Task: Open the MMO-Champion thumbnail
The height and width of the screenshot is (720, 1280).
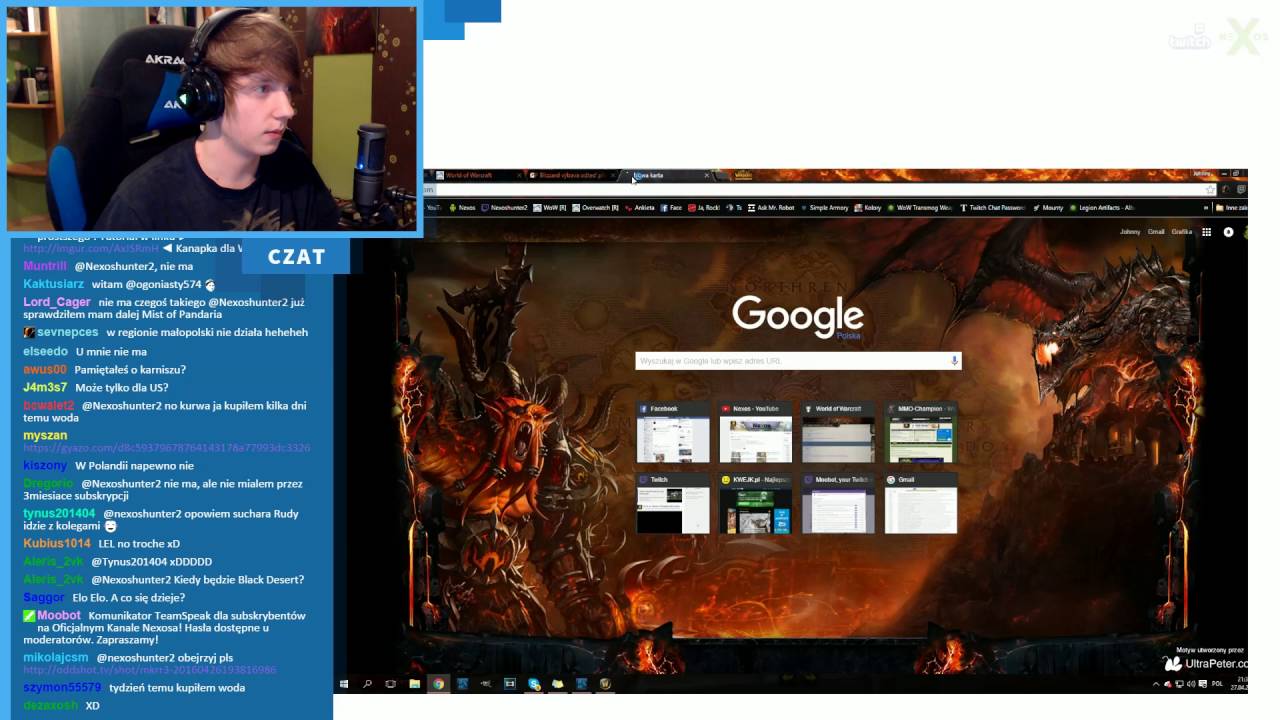Action: [921, 433]
